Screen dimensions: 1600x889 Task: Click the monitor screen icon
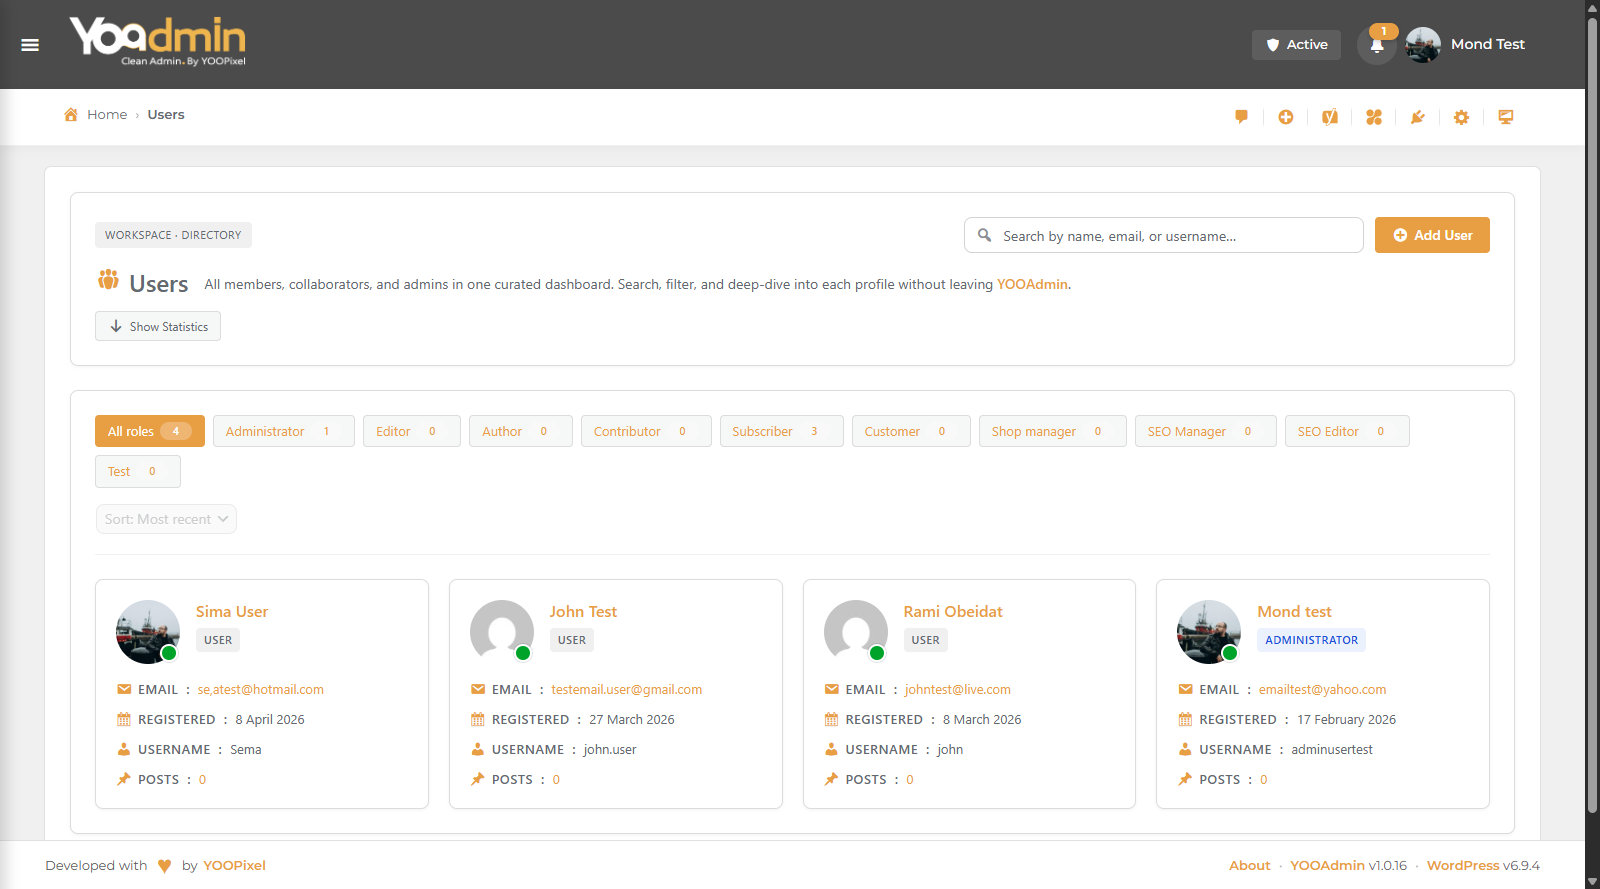point(1506,117)
